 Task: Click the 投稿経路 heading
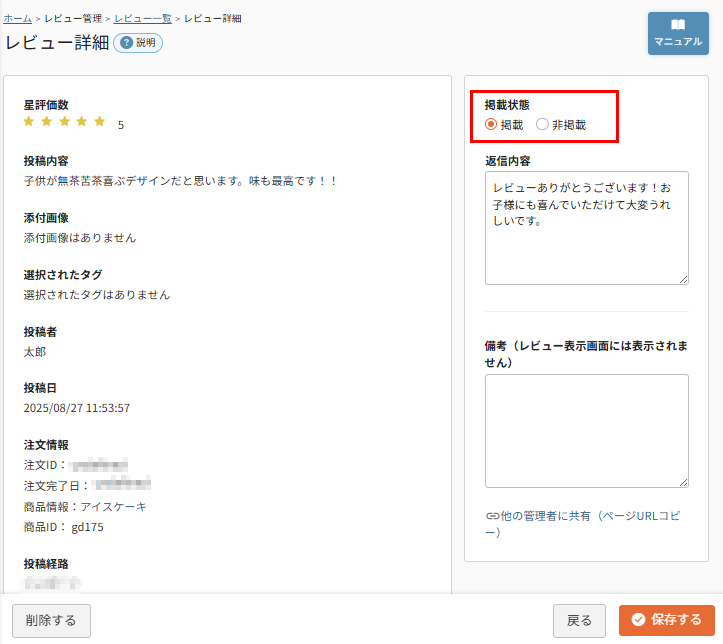pyautogui.click(x=46, y=564)
